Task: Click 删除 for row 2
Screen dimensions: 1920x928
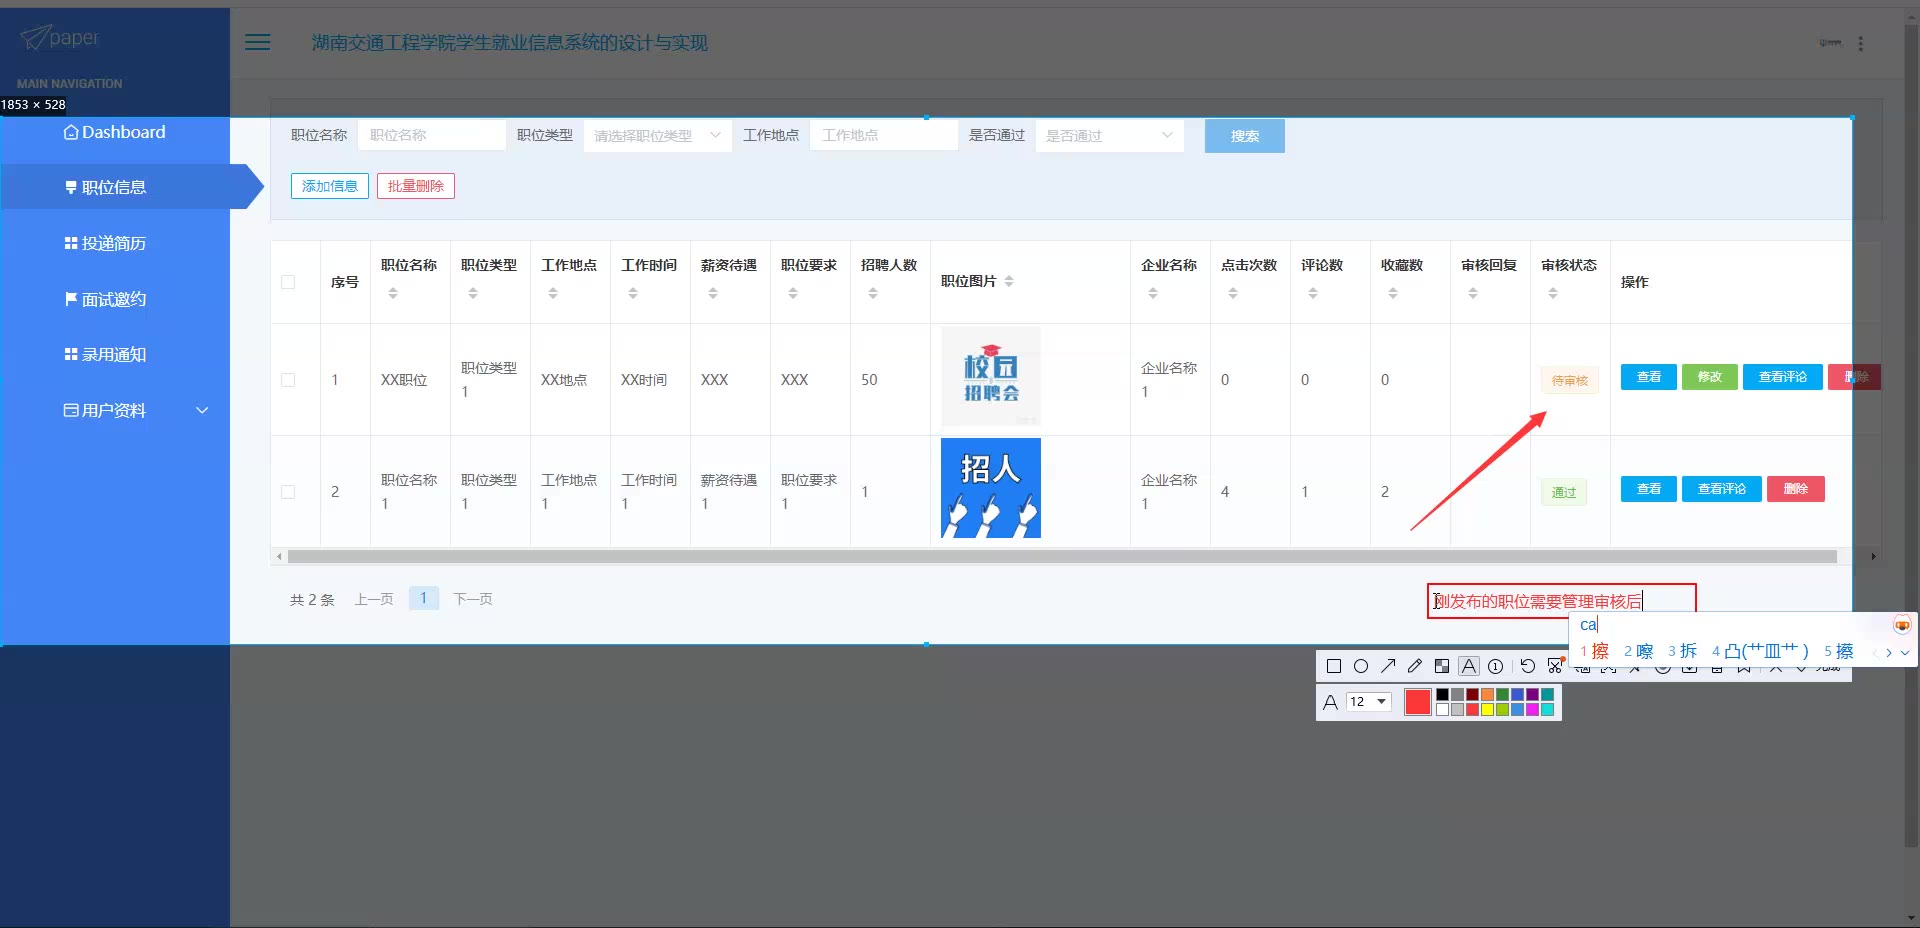Action: [x=1796, y=489]
